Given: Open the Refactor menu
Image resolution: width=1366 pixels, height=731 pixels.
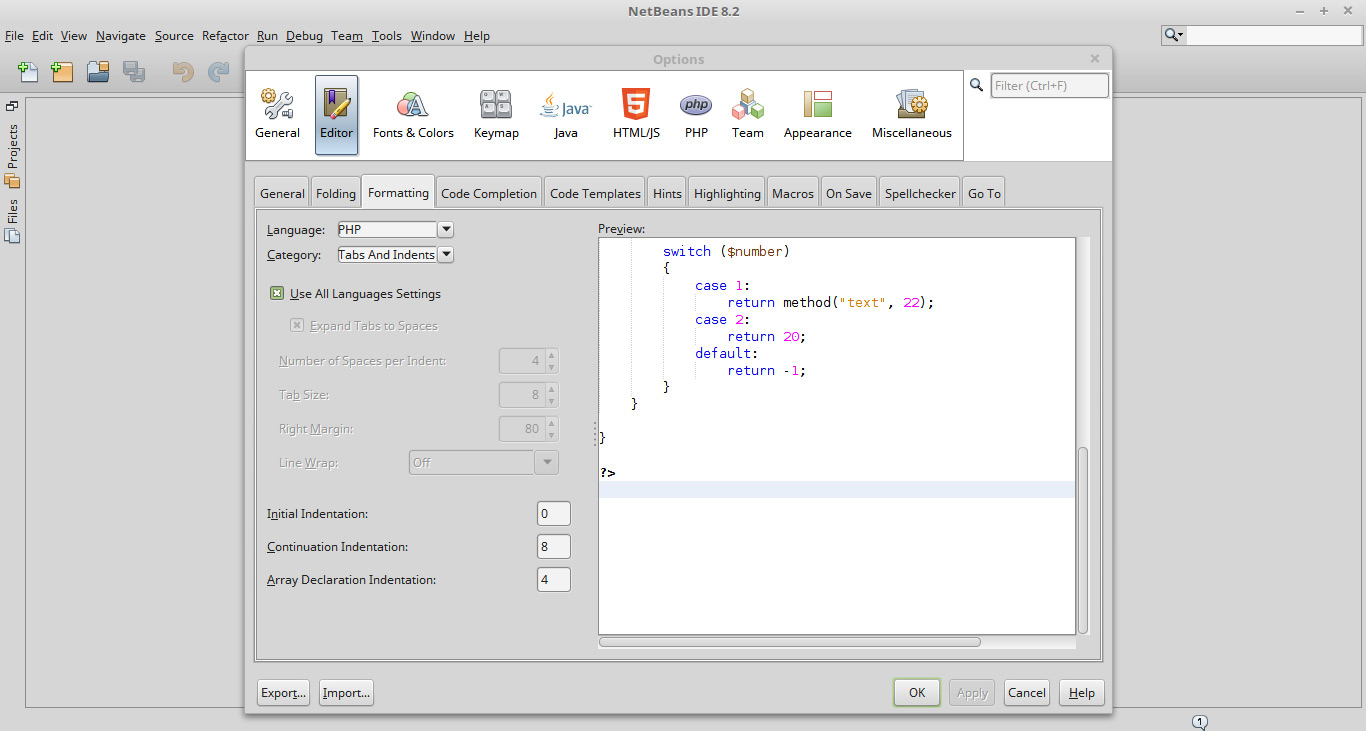Looking at the screenshot, I should click(225, 35).
